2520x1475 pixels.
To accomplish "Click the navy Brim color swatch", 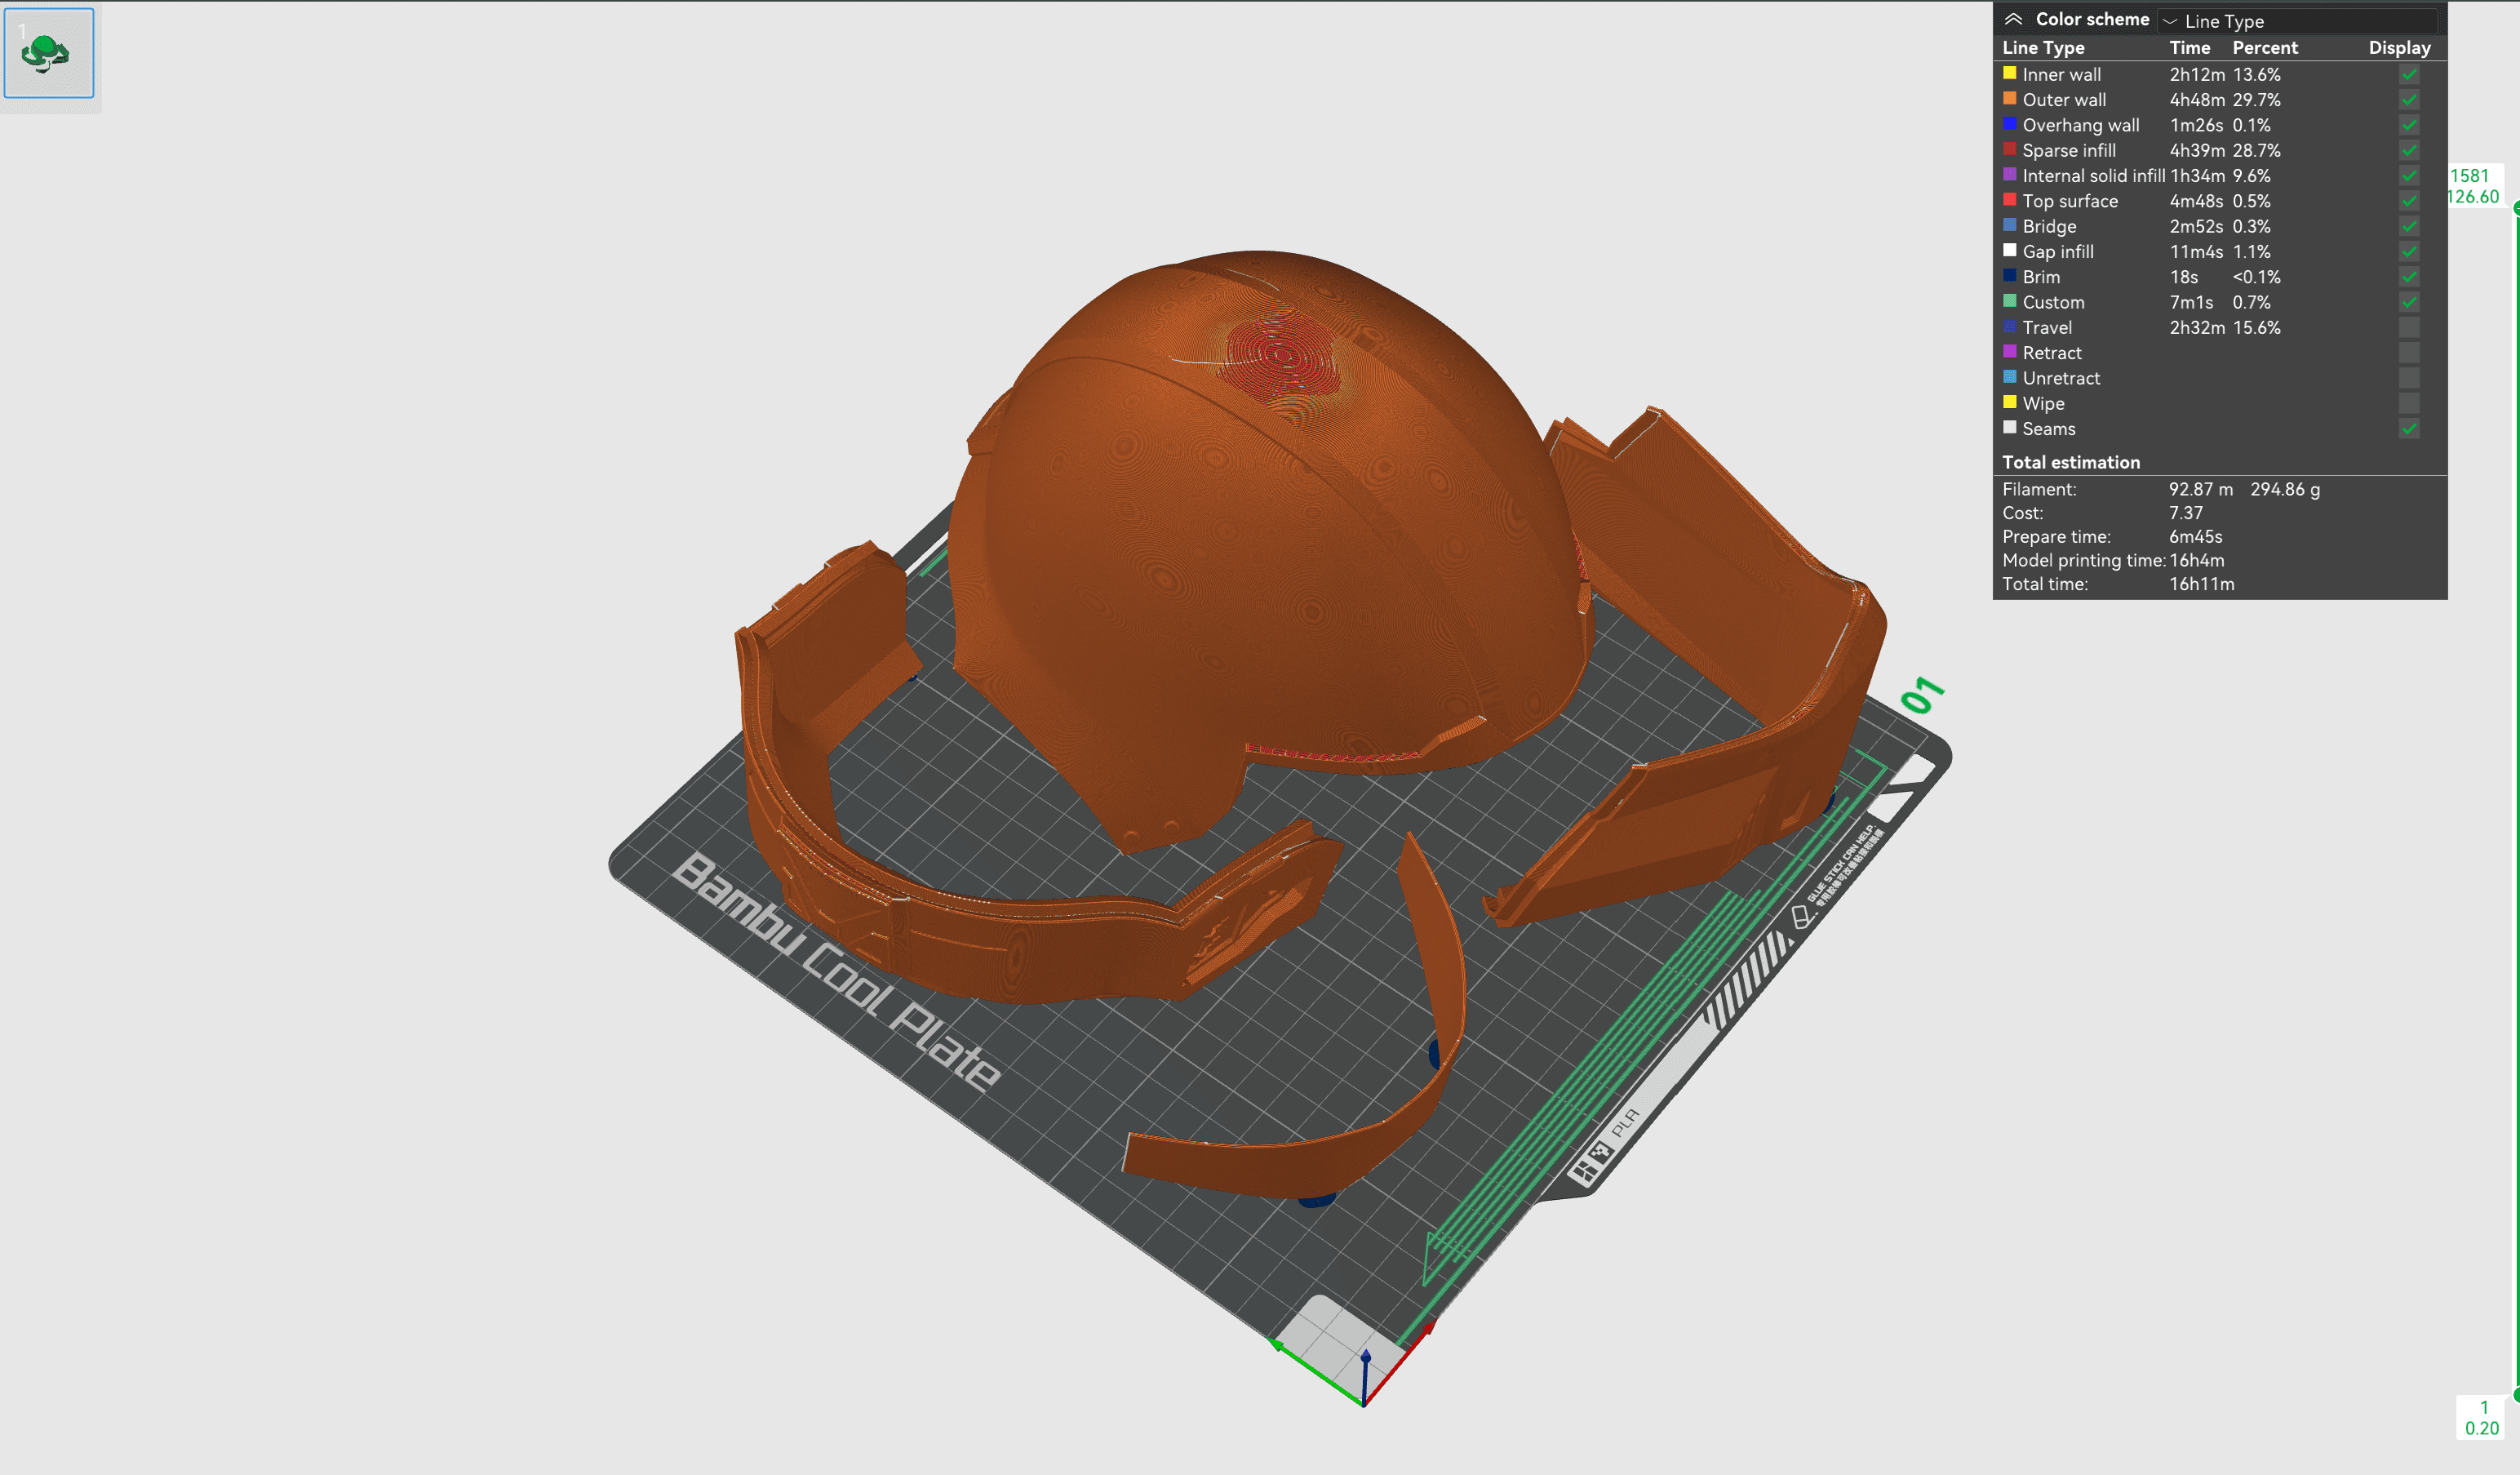I will coord(2010,276).
